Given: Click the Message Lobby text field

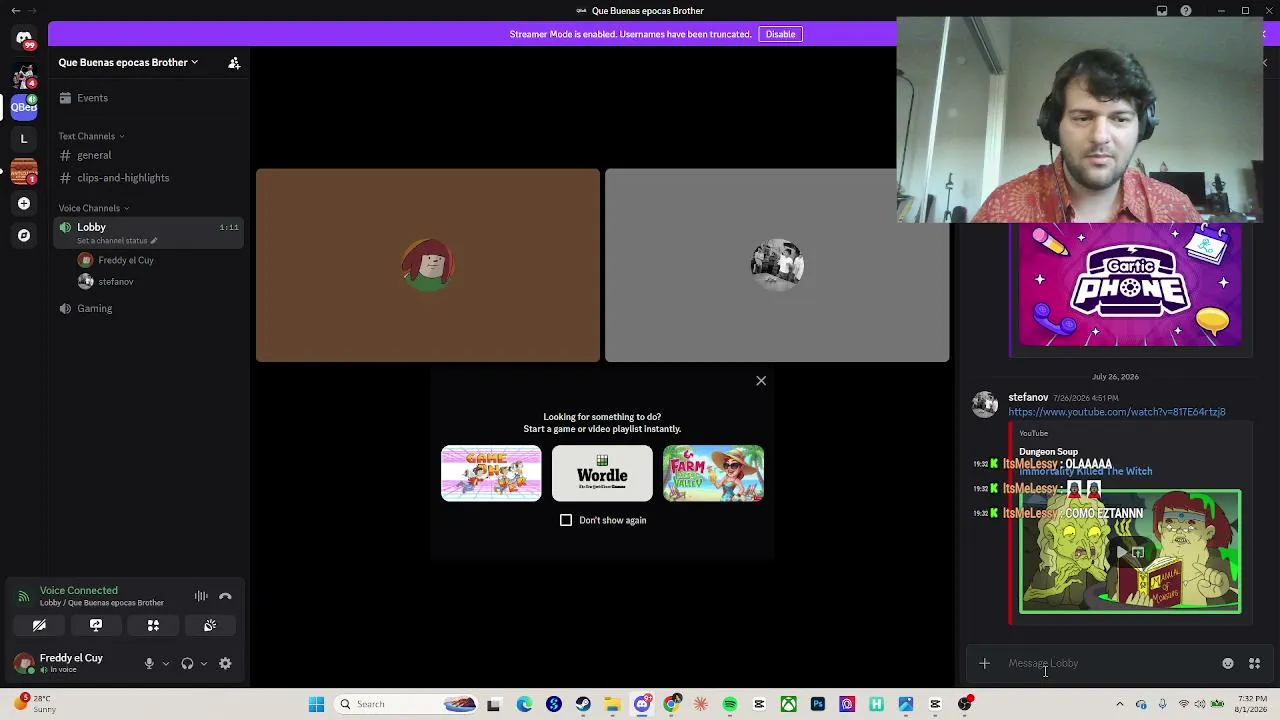Looking at the screenshot, I should click(1110, 663).
